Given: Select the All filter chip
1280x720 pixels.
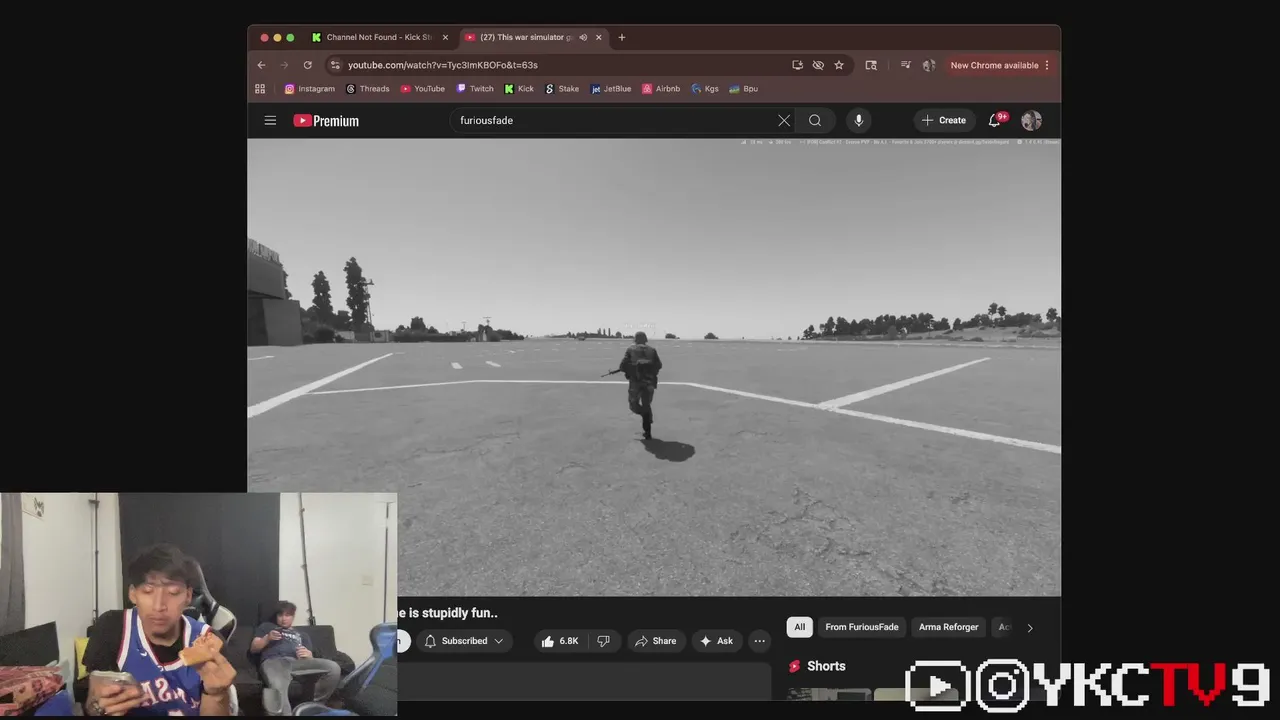Looking at the screenshot, I should click(x=799, y=627).
